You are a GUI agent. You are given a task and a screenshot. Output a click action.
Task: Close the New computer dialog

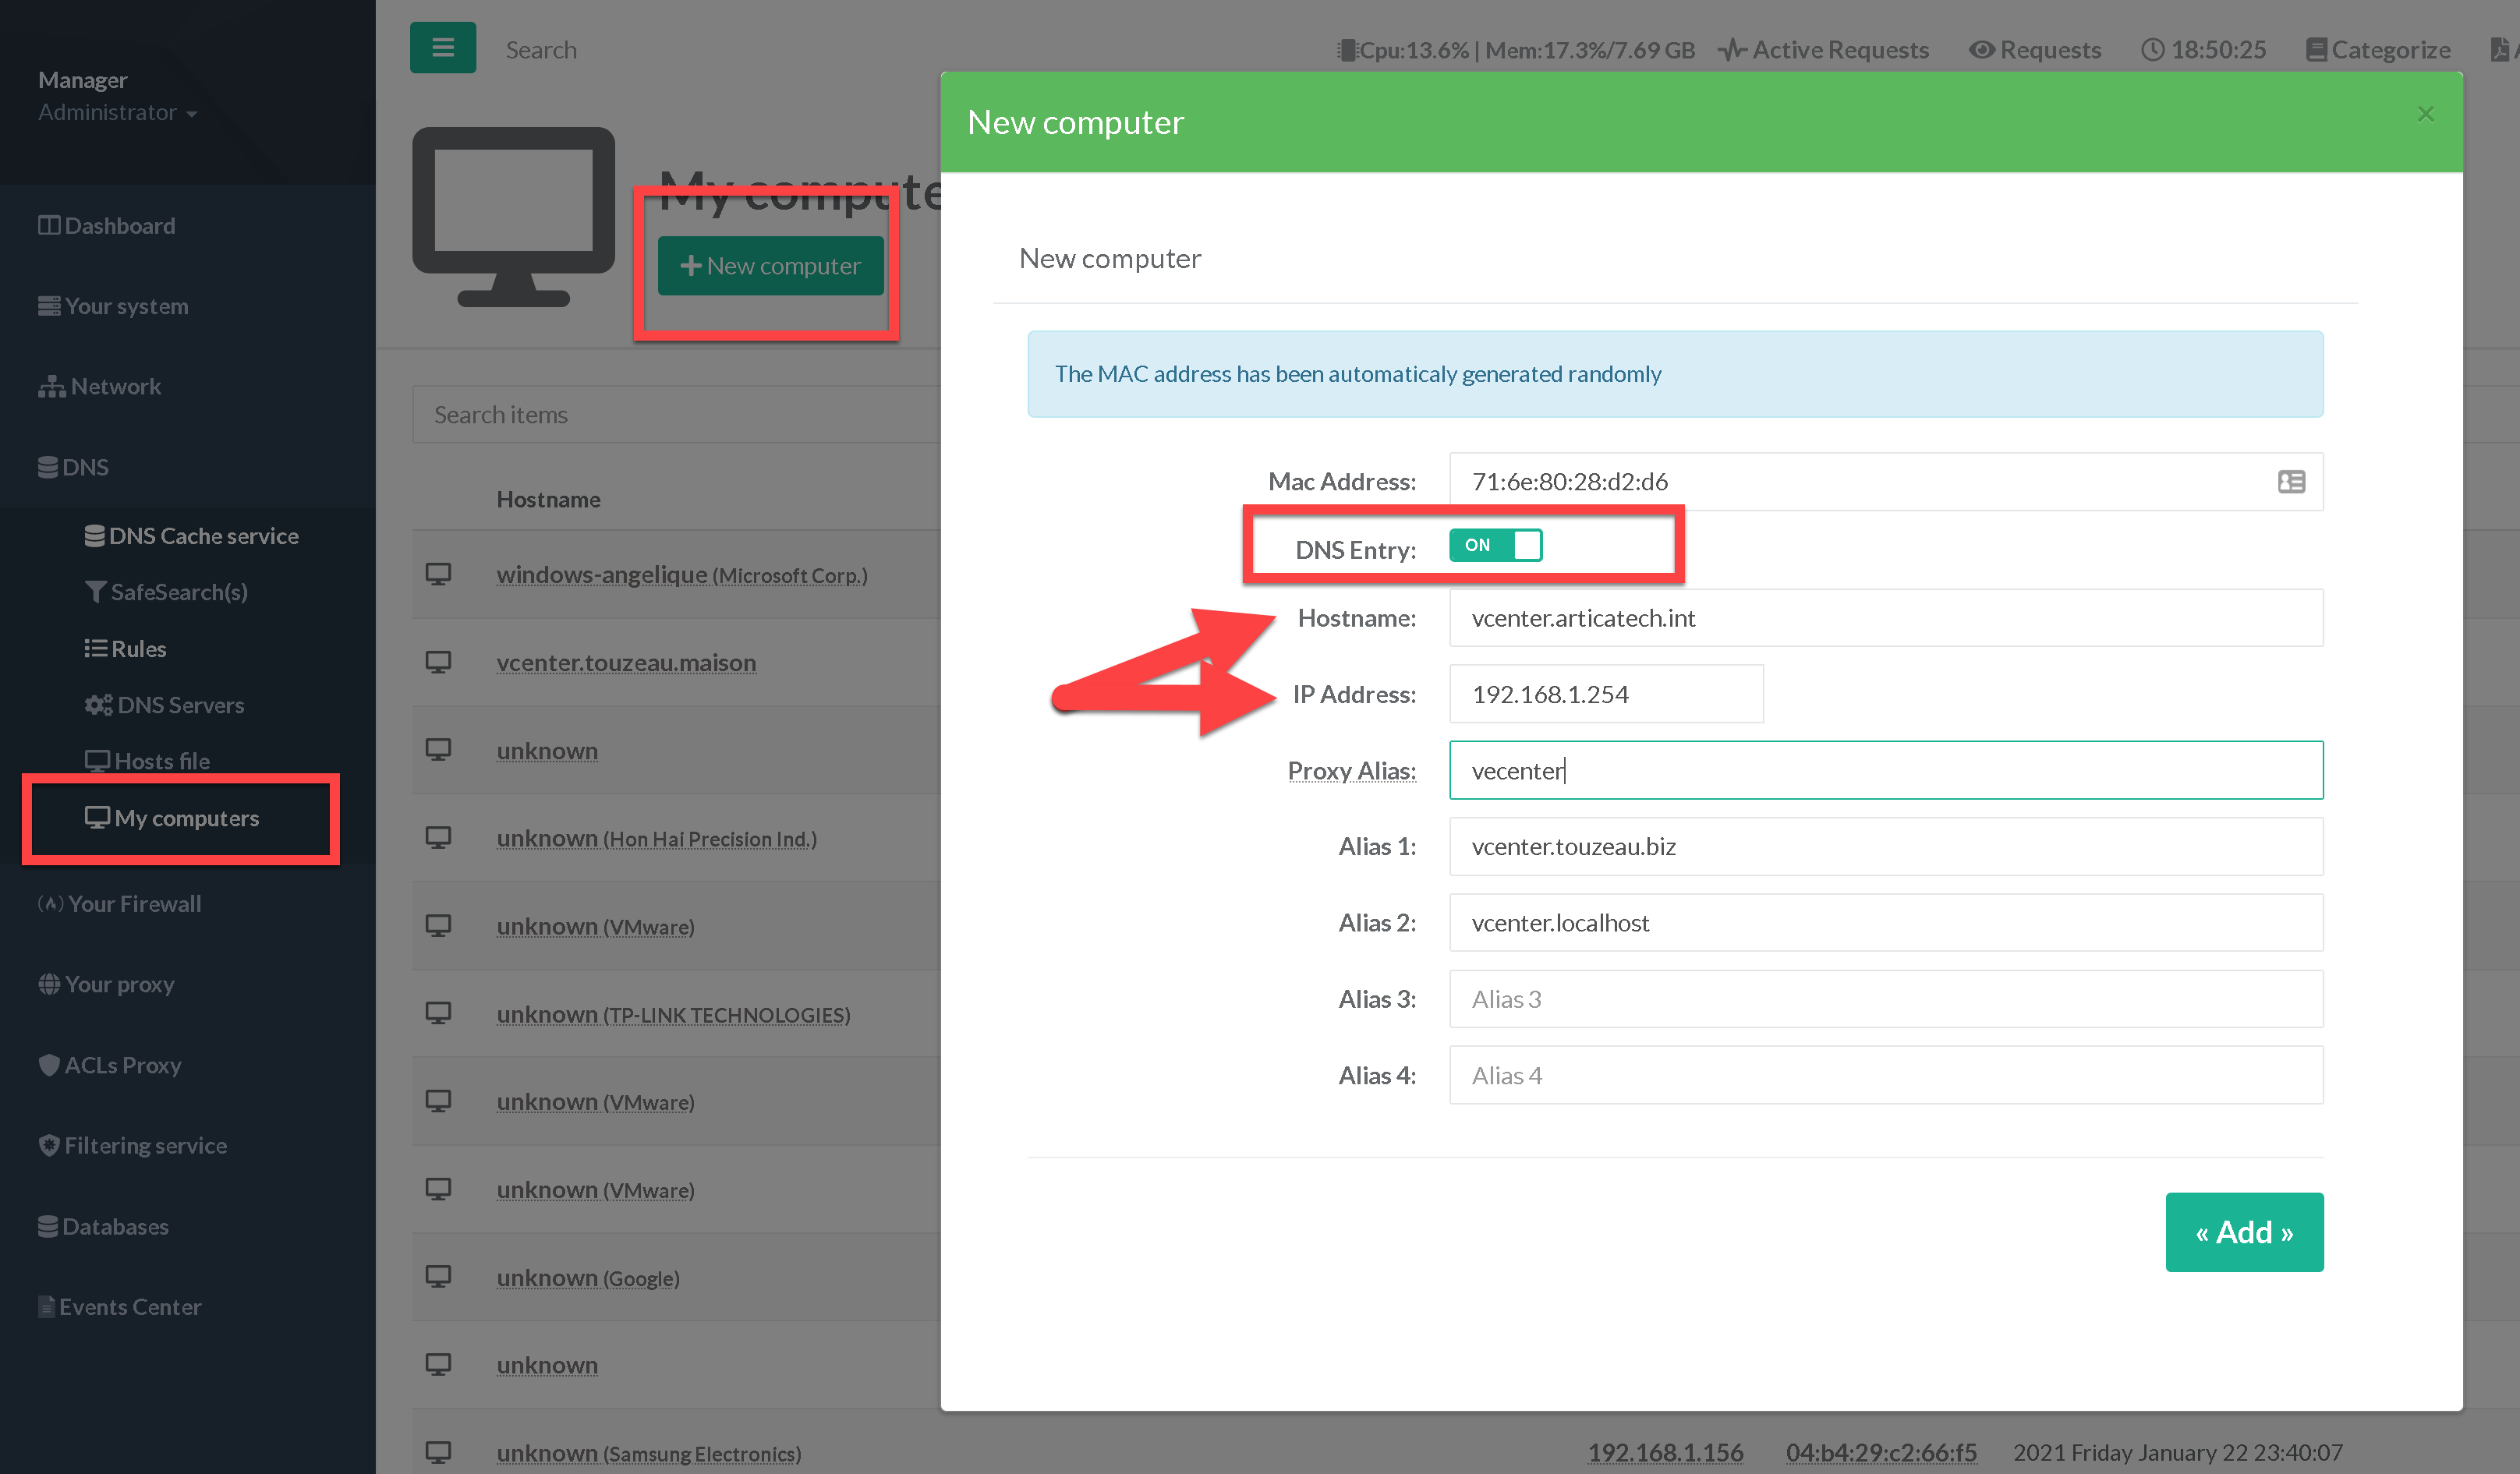[x=2425, y=114]
